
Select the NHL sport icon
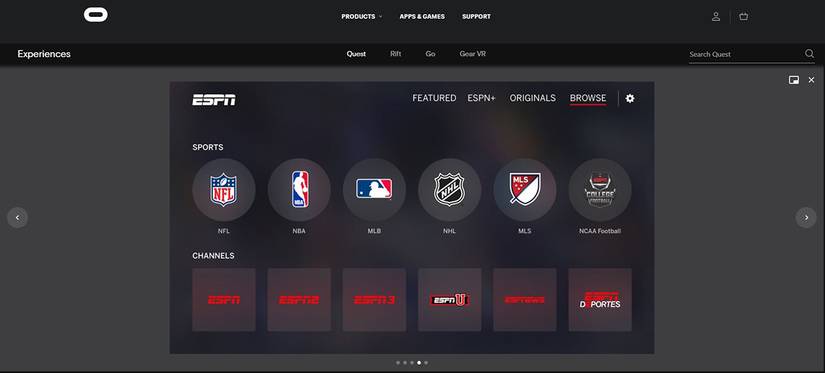[x=449, y=190]
